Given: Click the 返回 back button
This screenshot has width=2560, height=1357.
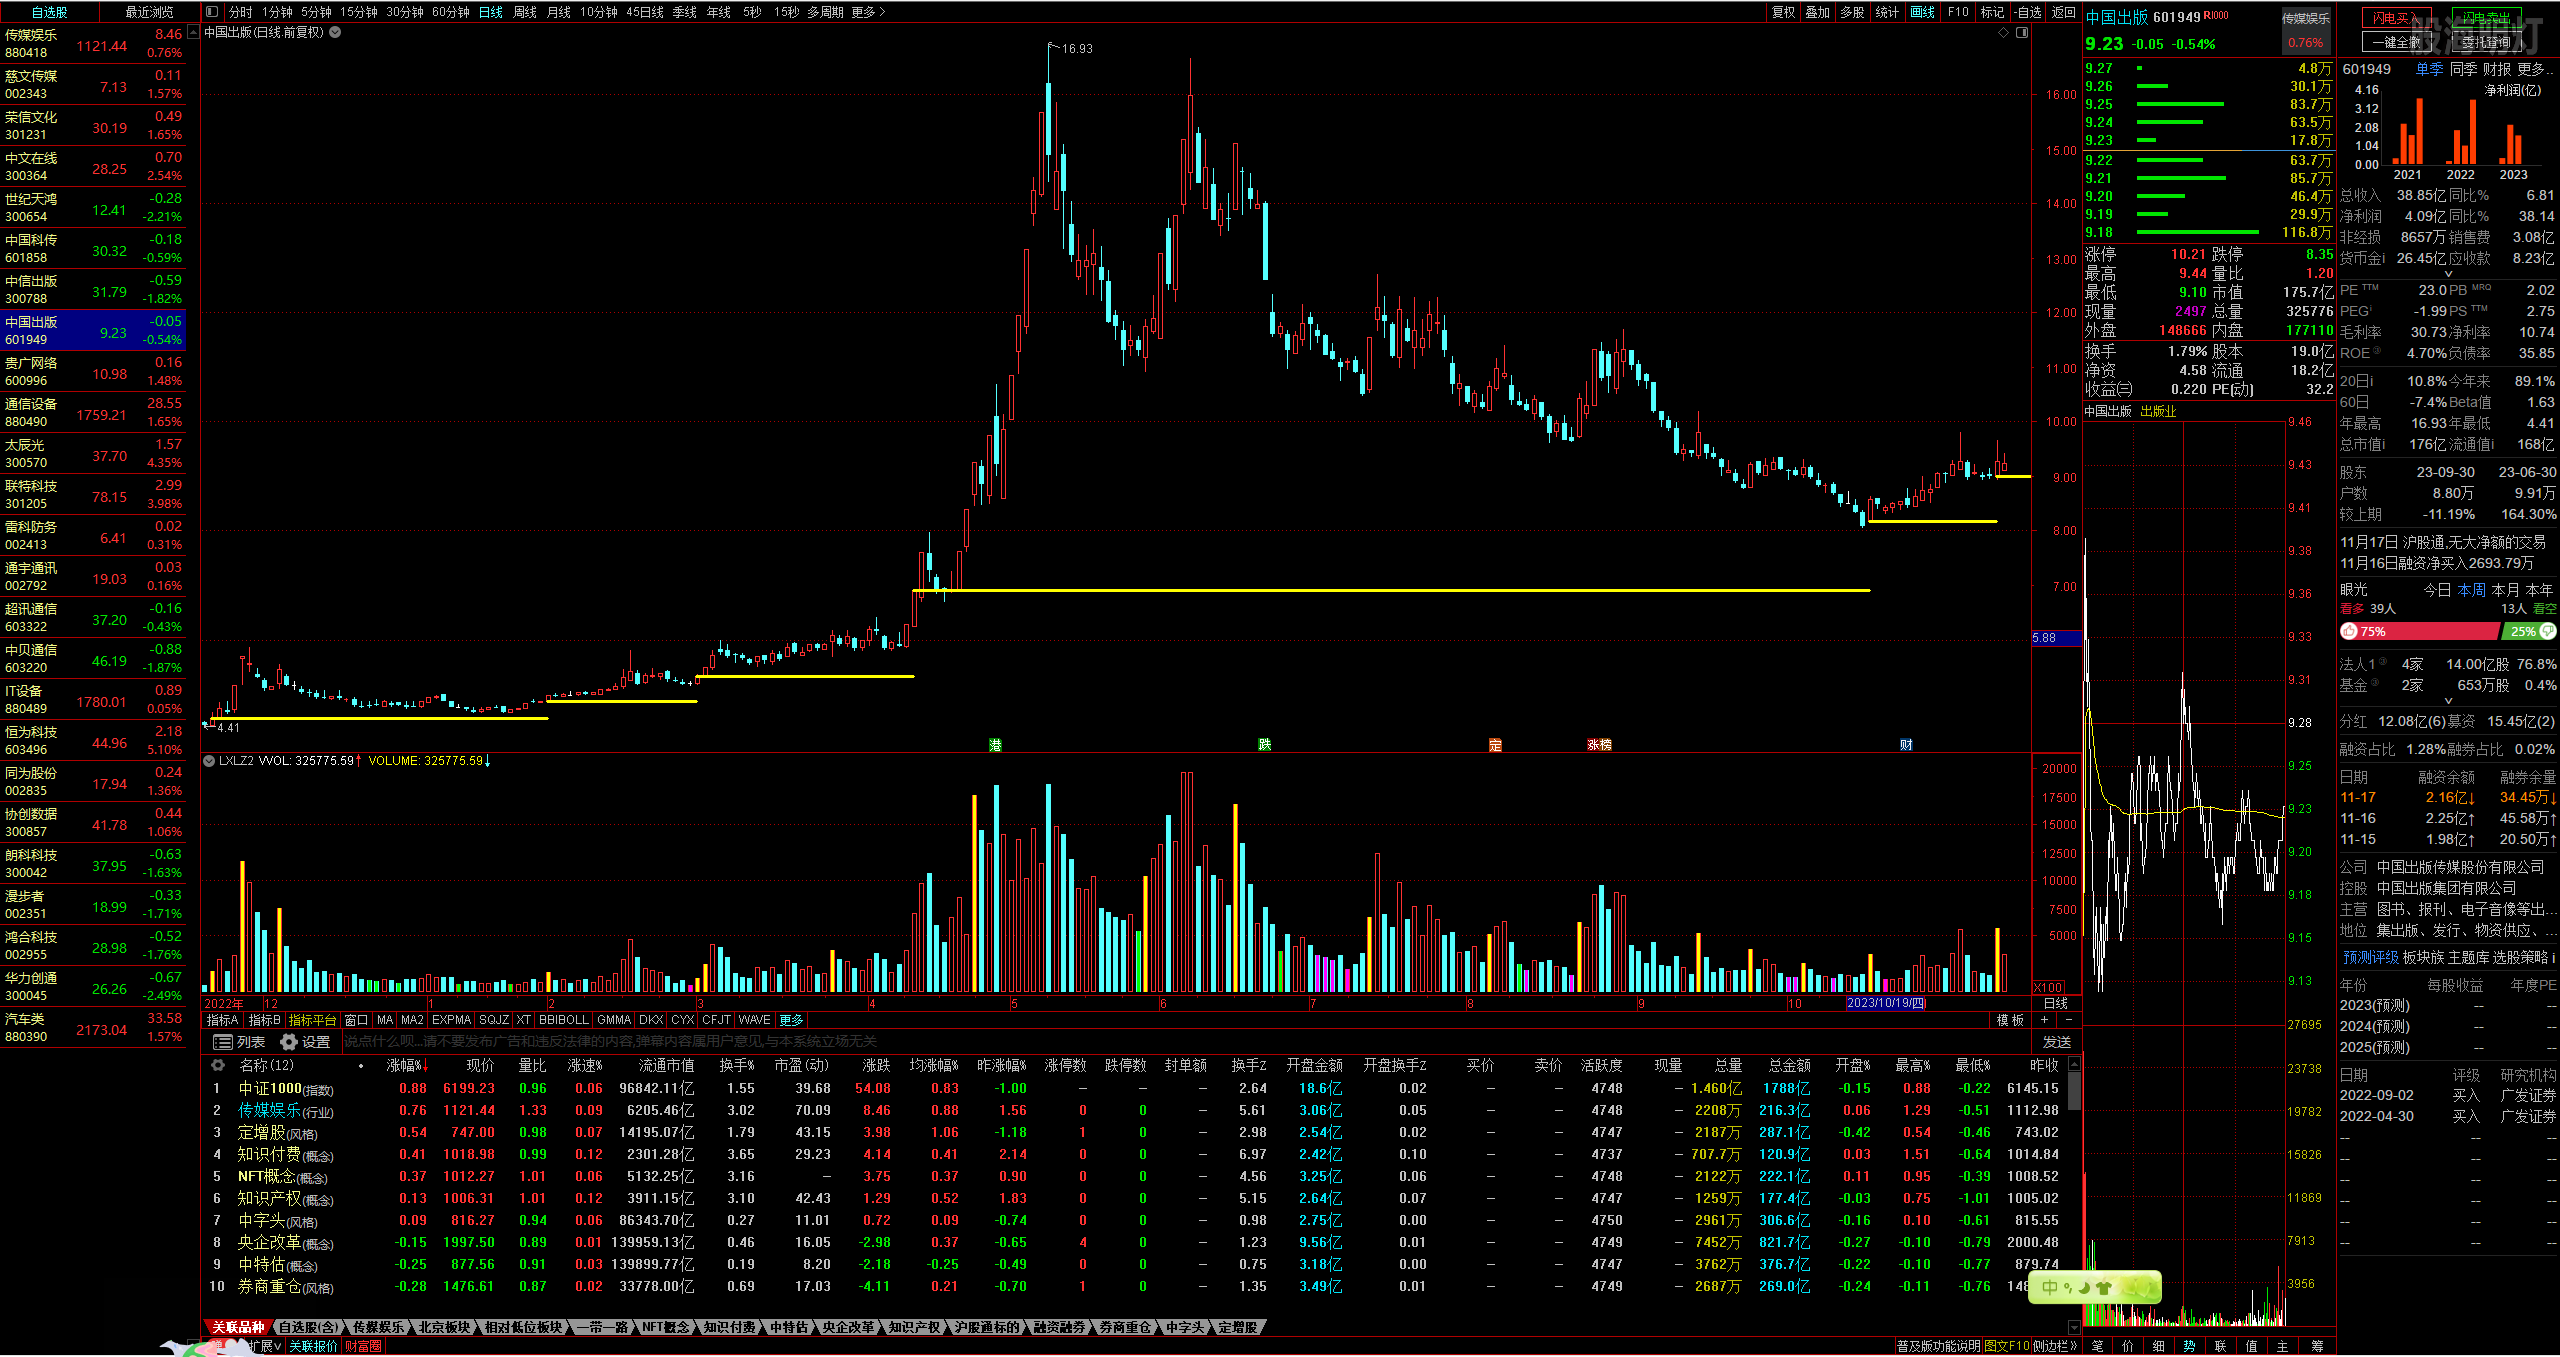Looking at the screenshot, I should (2064, 12).
